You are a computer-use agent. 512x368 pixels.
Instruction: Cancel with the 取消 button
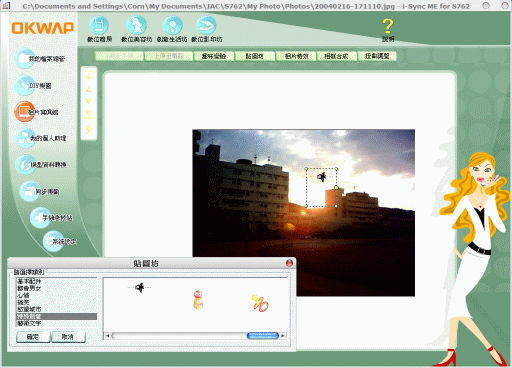pos(68,337)
